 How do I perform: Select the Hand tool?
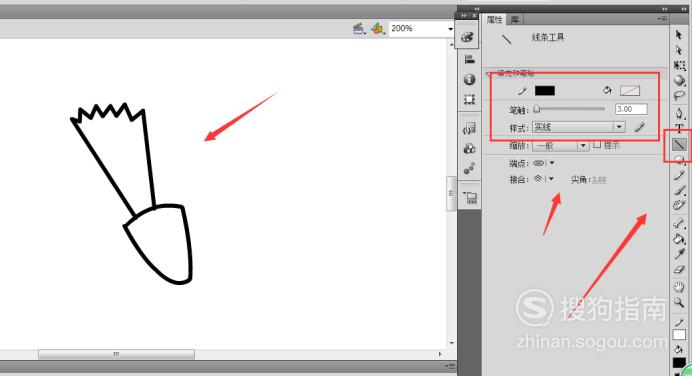(x=679, y=286)
